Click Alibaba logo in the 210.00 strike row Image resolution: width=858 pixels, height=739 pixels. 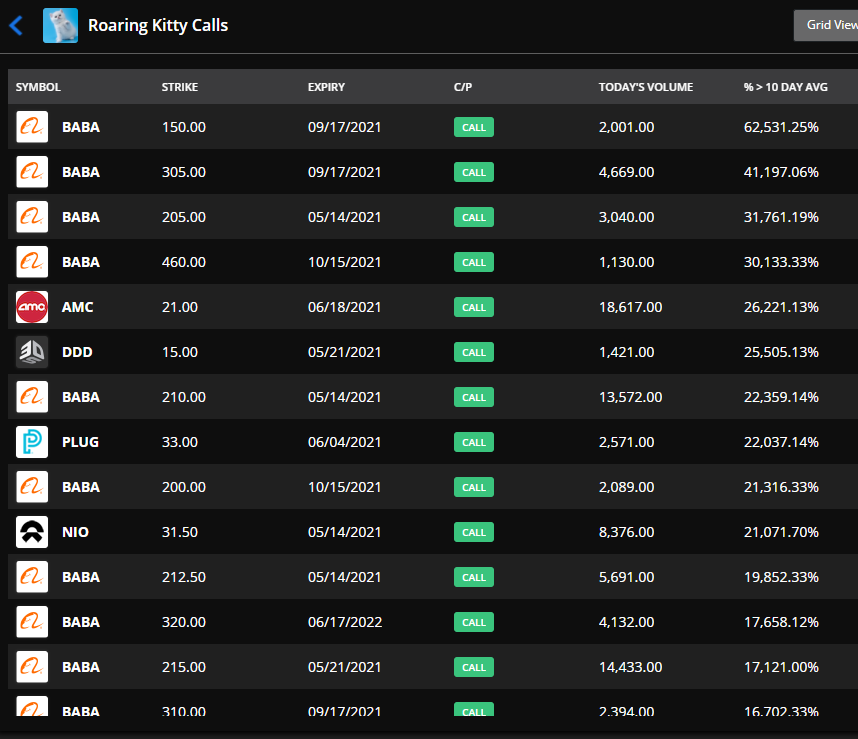point(32,397)
